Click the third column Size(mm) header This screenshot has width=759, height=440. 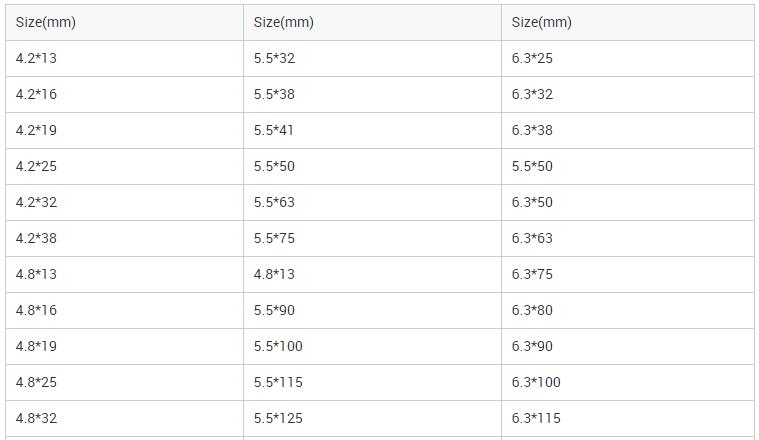(x=627, y=22)
